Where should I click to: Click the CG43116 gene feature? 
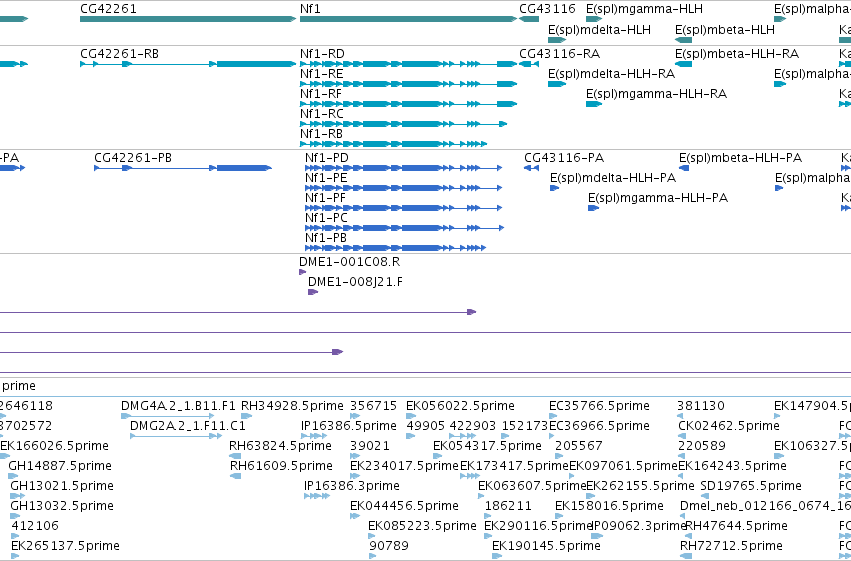529,19
